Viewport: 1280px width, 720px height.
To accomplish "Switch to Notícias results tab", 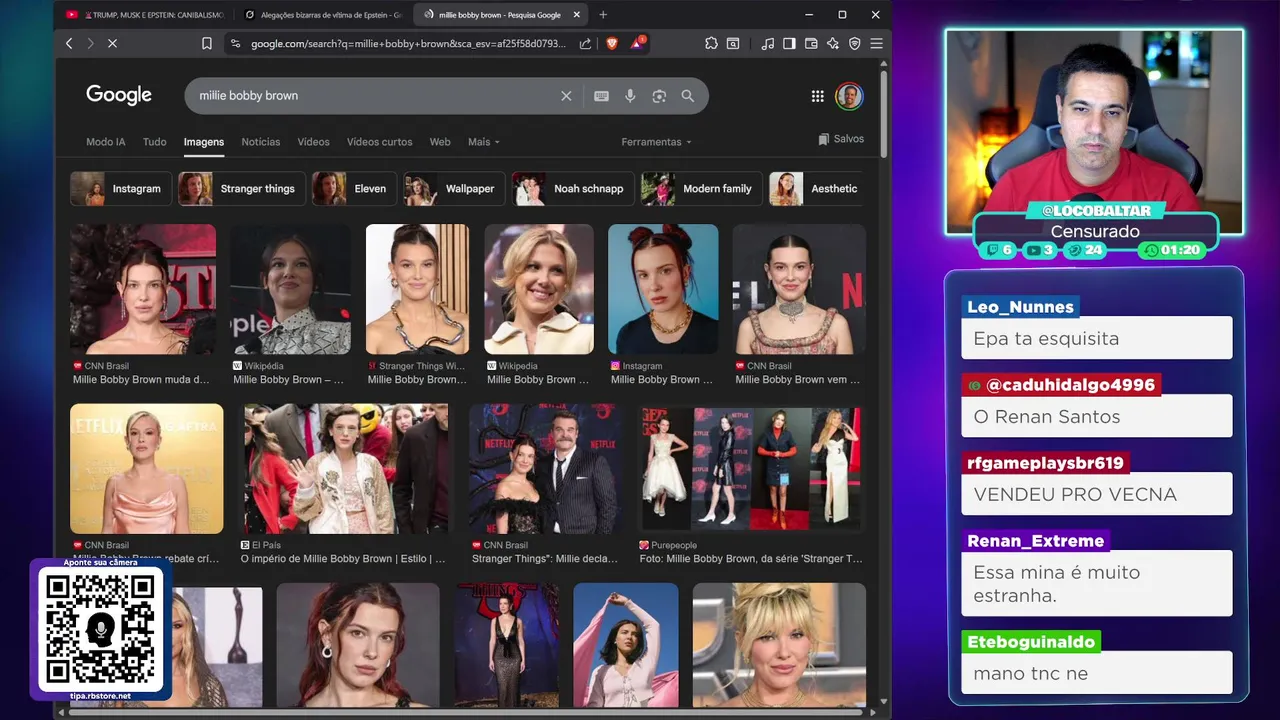I will 261,142.
